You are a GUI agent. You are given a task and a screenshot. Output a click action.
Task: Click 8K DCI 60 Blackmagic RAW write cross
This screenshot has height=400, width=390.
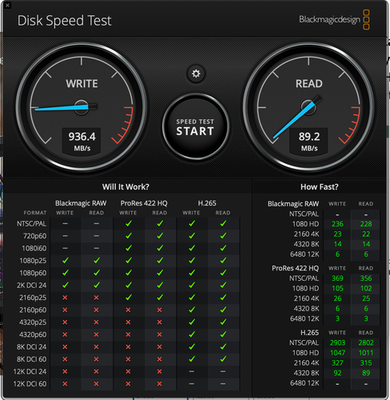(65, 359)
